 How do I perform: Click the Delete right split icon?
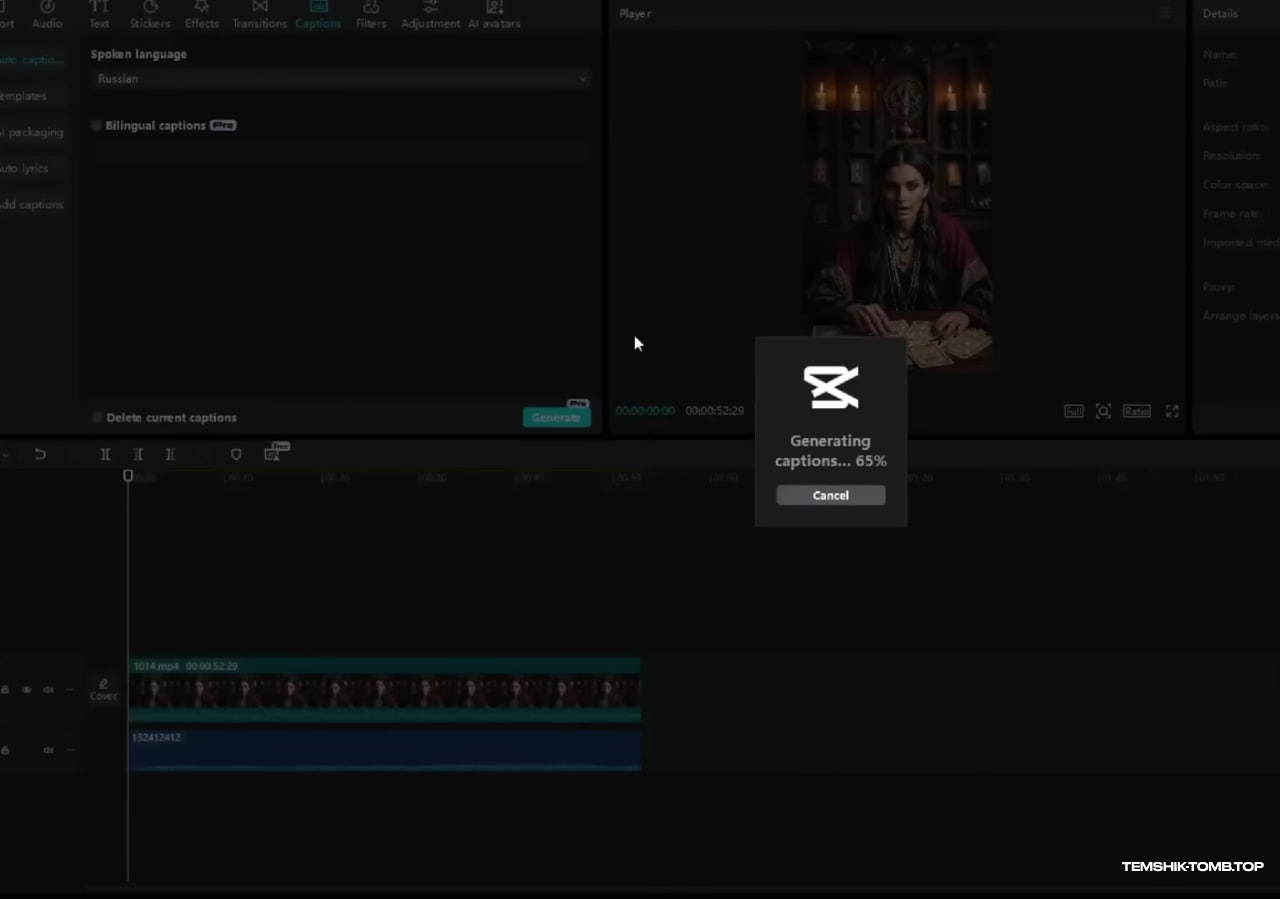tap(170, 454)
